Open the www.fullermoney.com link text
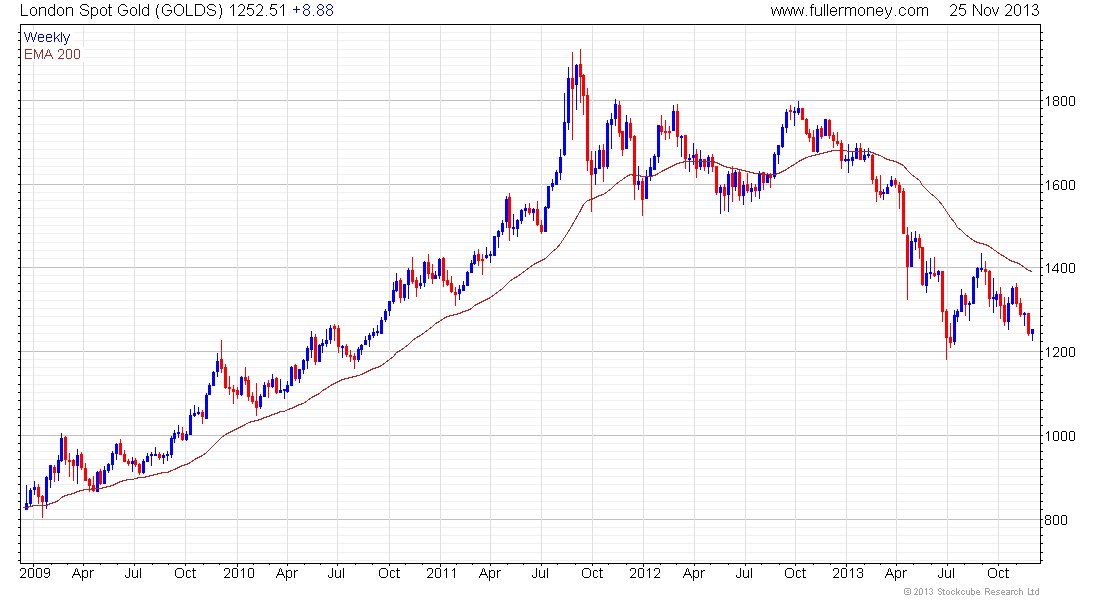Viewport: 1100px width, 600px height. coord(850,11)
